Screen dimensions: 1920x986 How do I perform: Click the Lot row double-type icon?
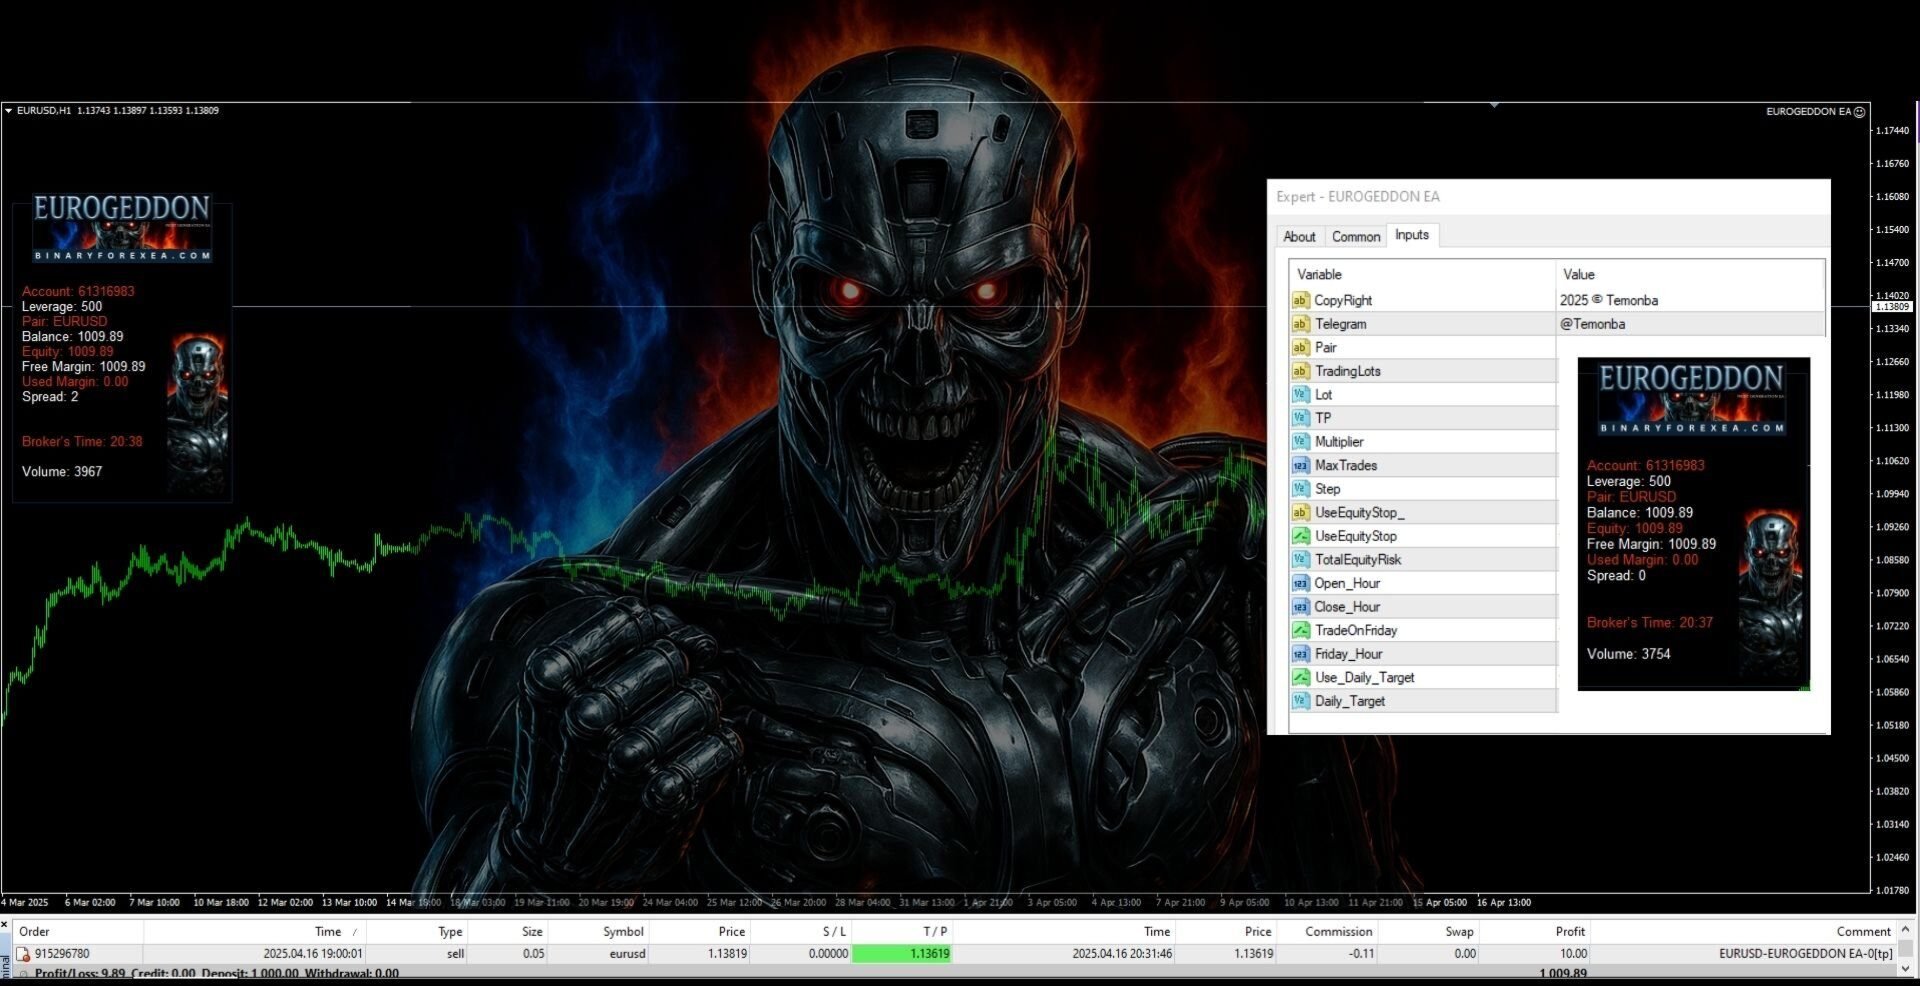click(1300, 394)
